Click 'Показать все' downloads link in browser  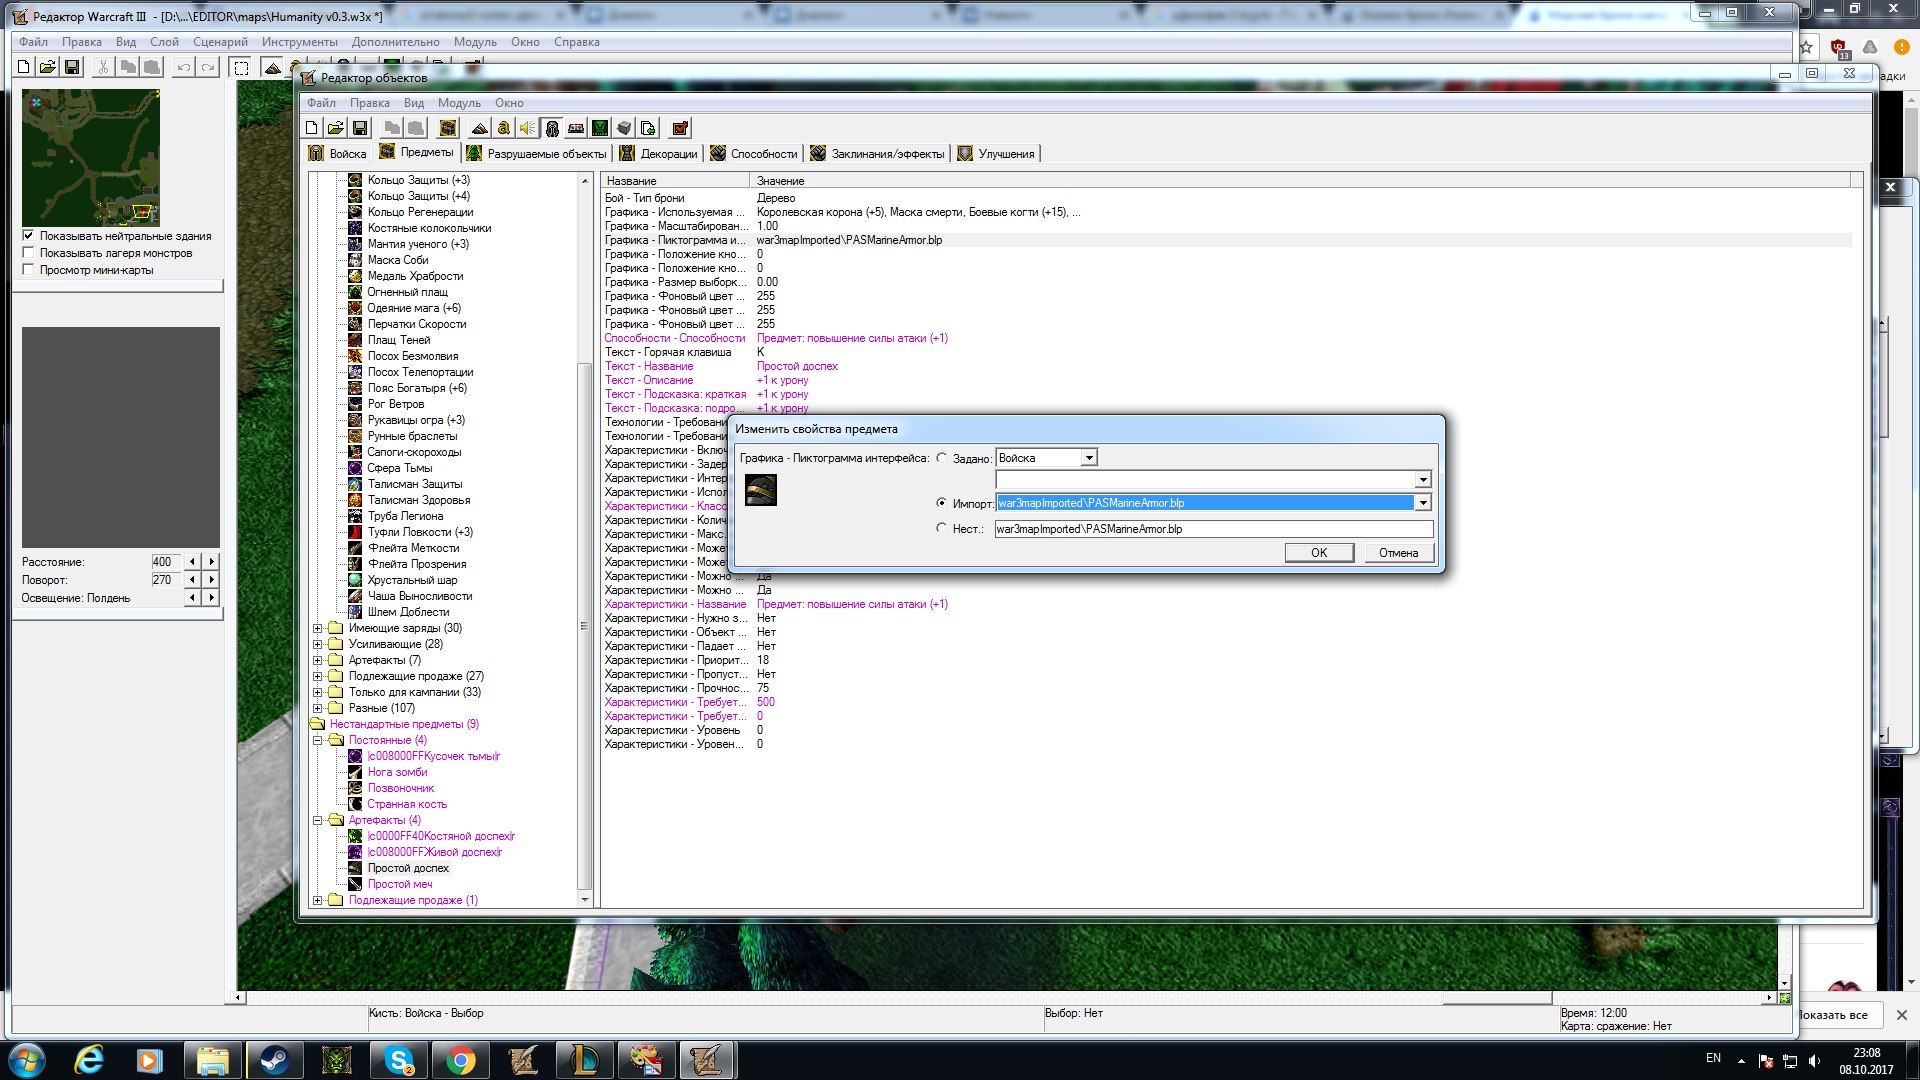pyautogui.click(x=1833, y=1014)
